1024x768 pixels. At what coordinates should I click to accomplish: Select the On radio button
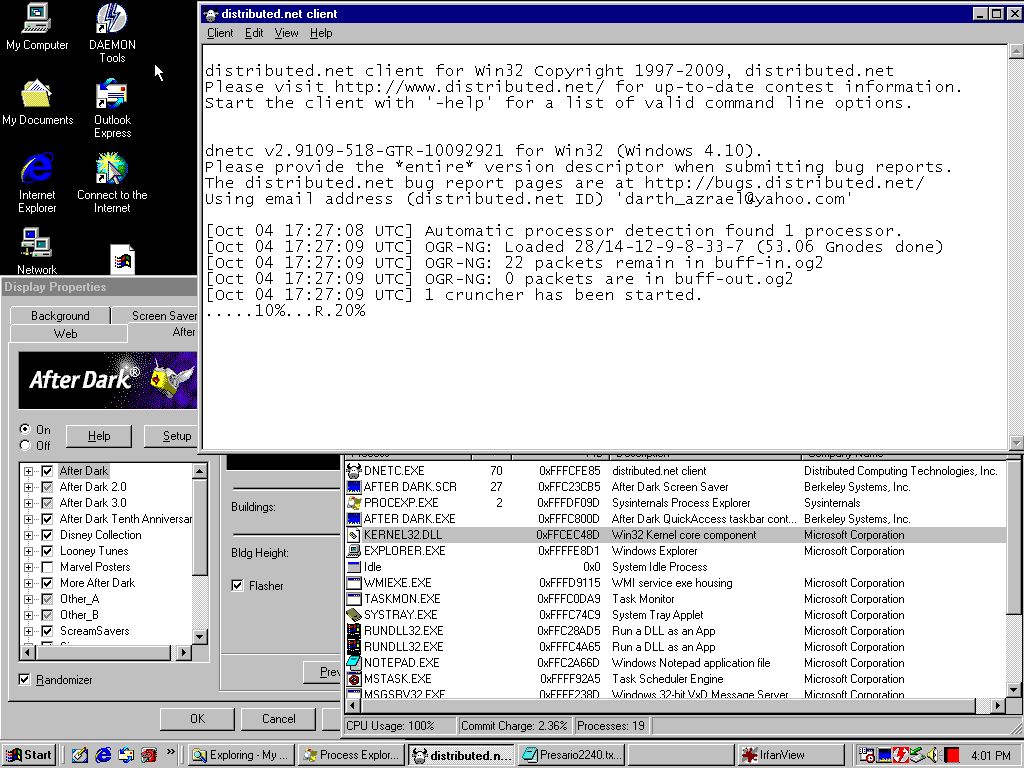[25, 429]
